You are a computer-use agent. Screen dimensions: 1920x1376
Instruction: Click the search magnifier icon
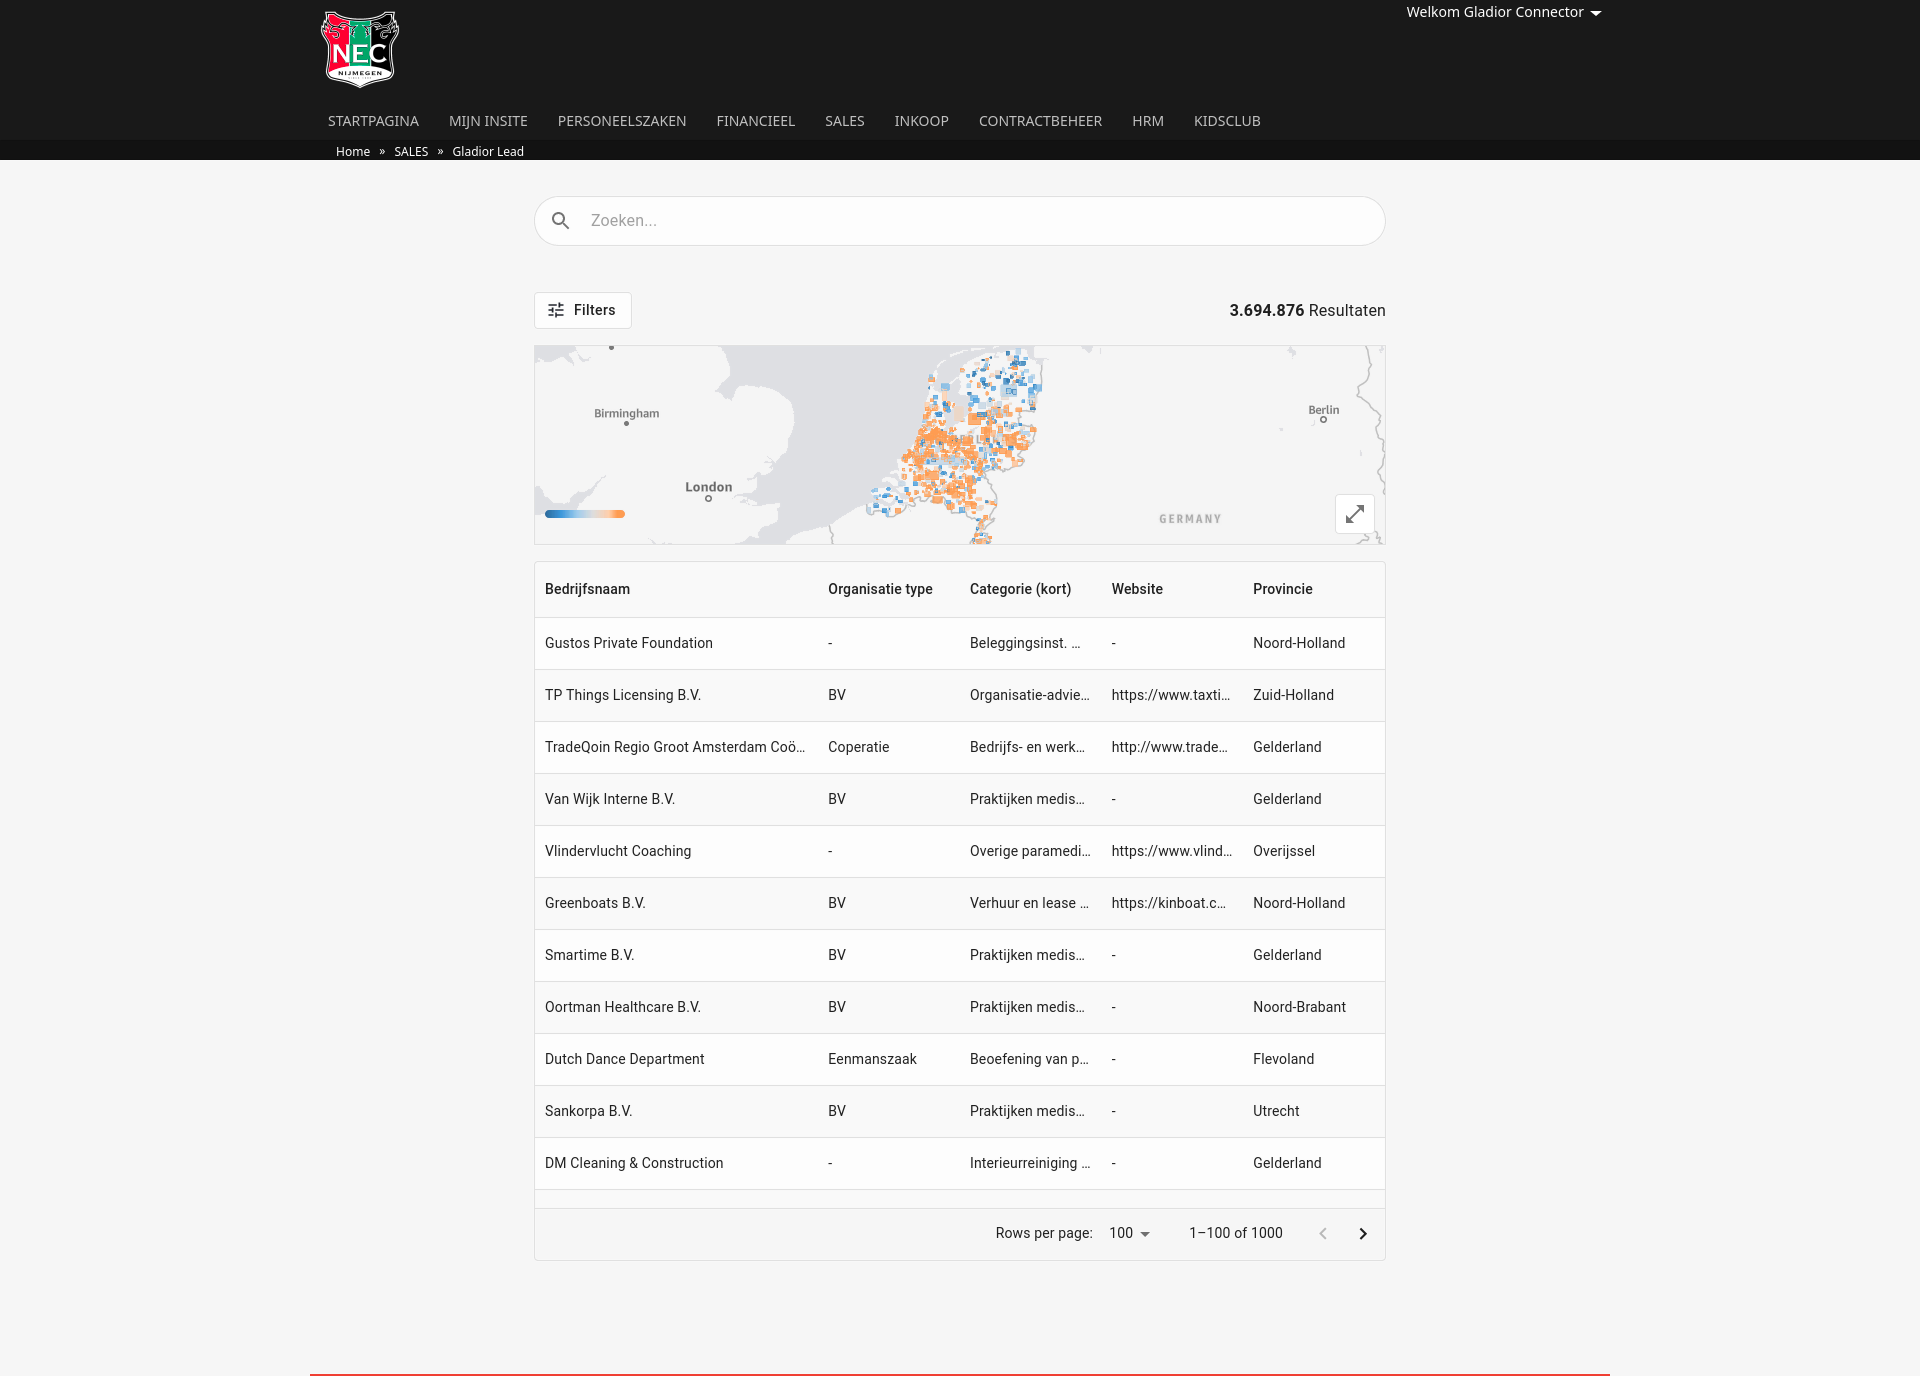point(560,220)
